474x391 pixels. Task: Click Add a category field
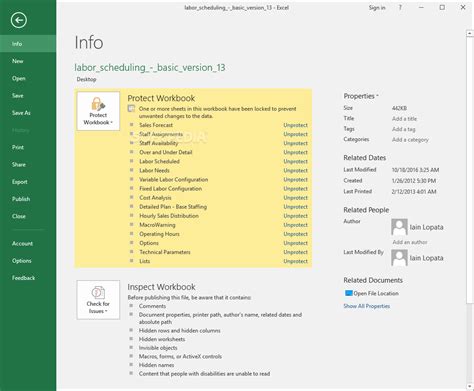pos(410,140)
